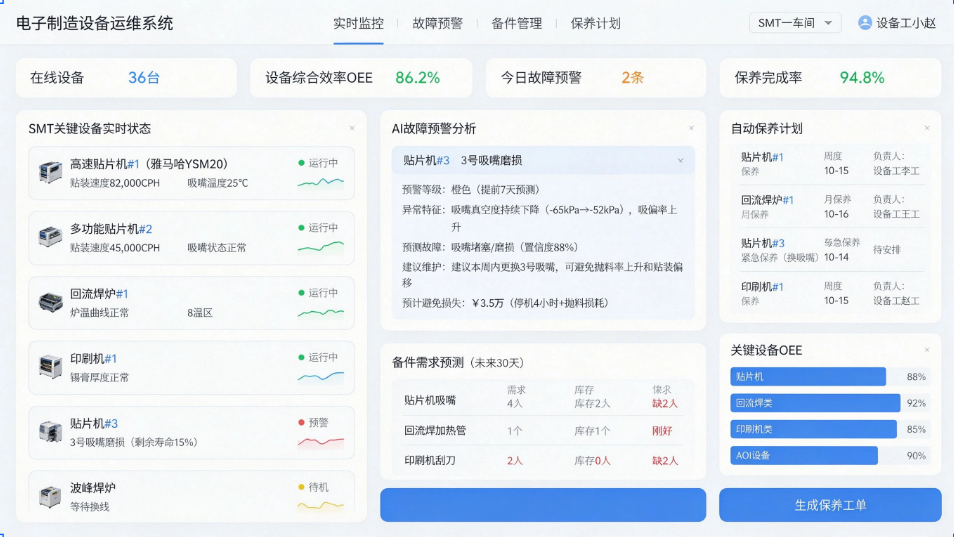The height and width of the screenshot is (537, 954).
Task: Click the 高速贴片机#1 machine icon
Action: tap(50, 173)
